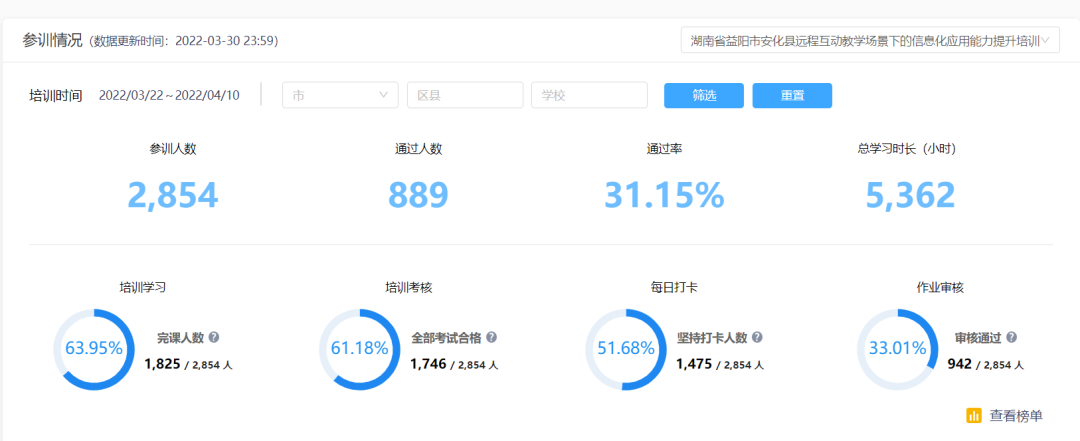Image resolution: width=1080 pixels, height=441 pixels.
Task: Click the 2,854 参训人数 statistic
Action: coord(173,195)
